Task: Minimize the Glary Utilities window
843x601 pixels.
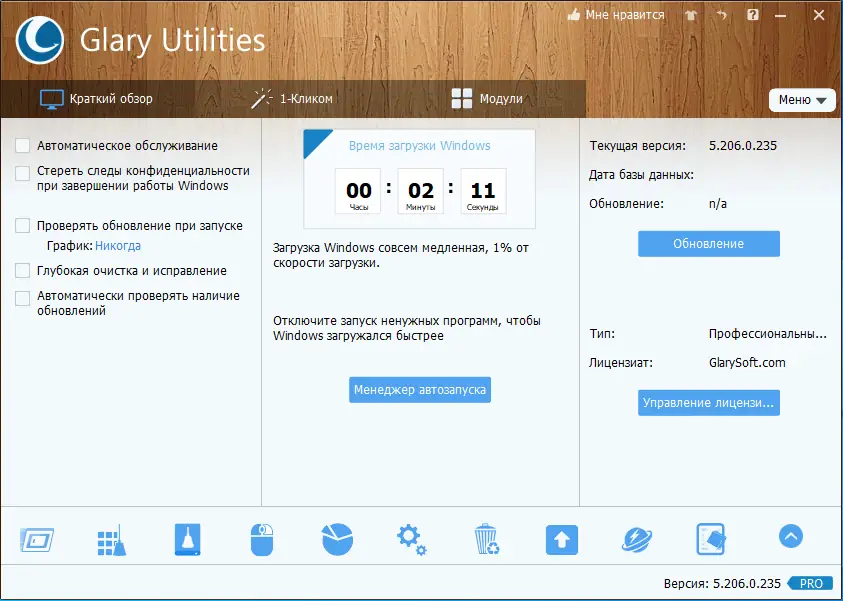Action: point(781,16)
